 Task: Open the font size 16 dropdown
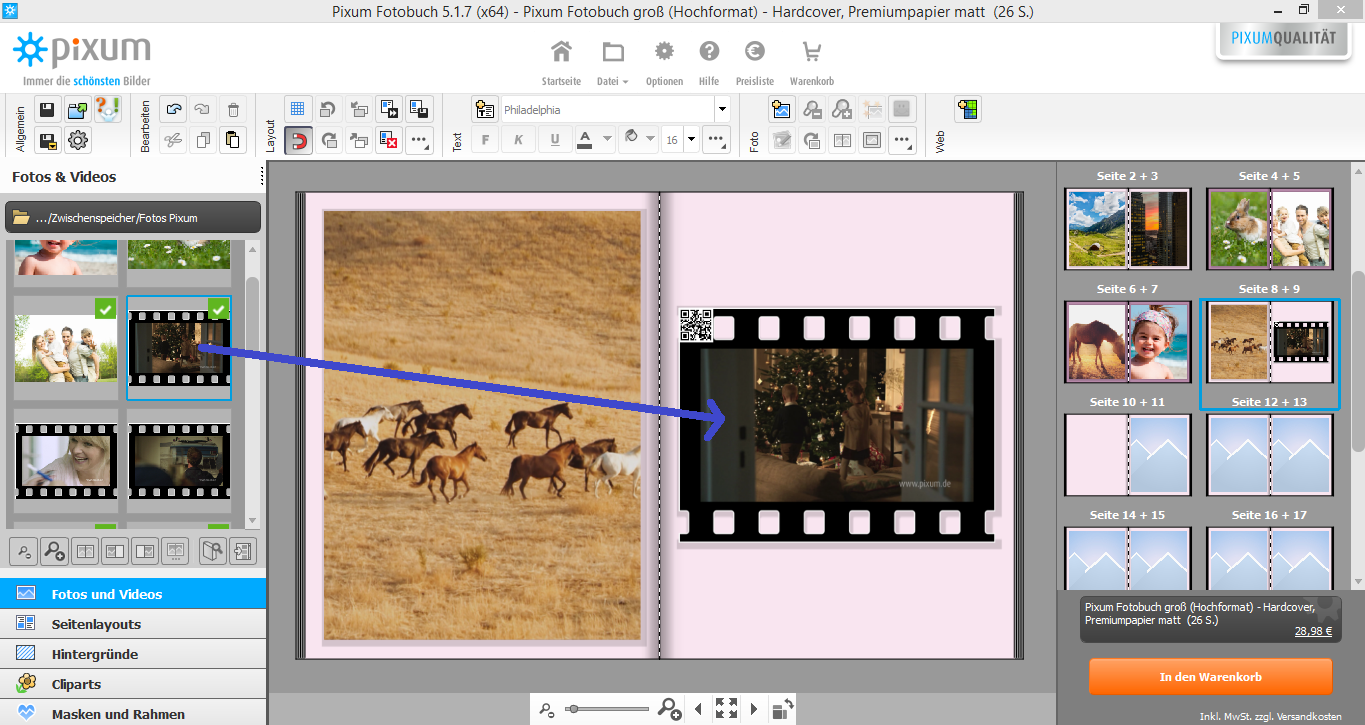tap(690, 139)
